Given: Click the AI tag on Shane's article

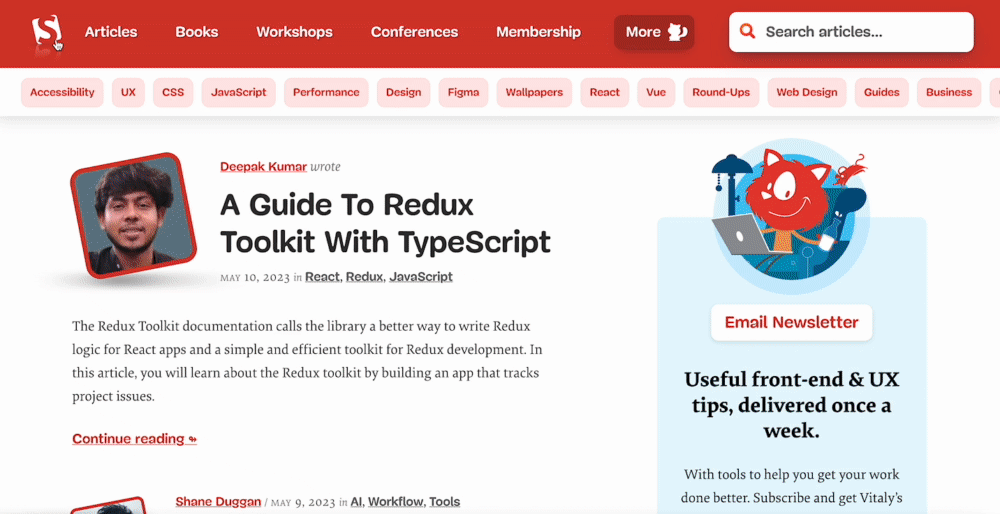Looking at the screenshot, I should click(356, 502).
